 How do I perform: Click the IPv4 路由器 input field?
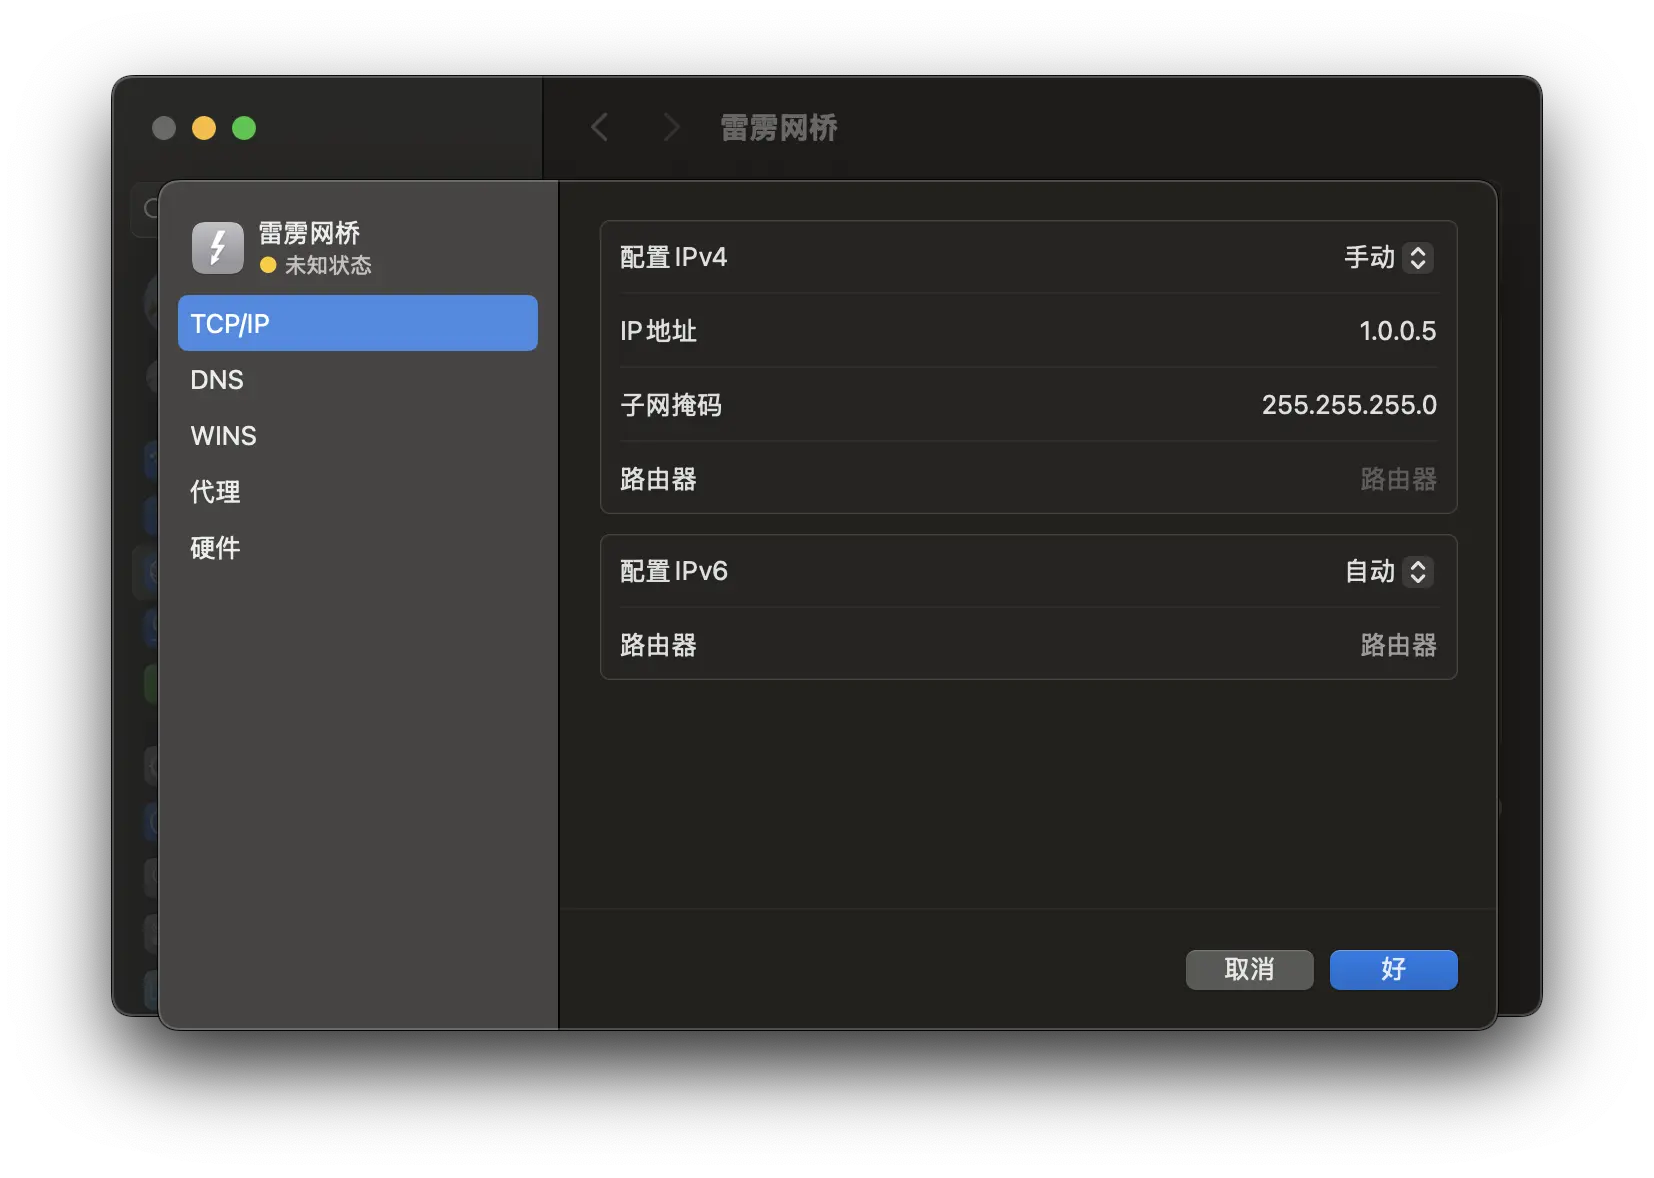(1400, 479)
